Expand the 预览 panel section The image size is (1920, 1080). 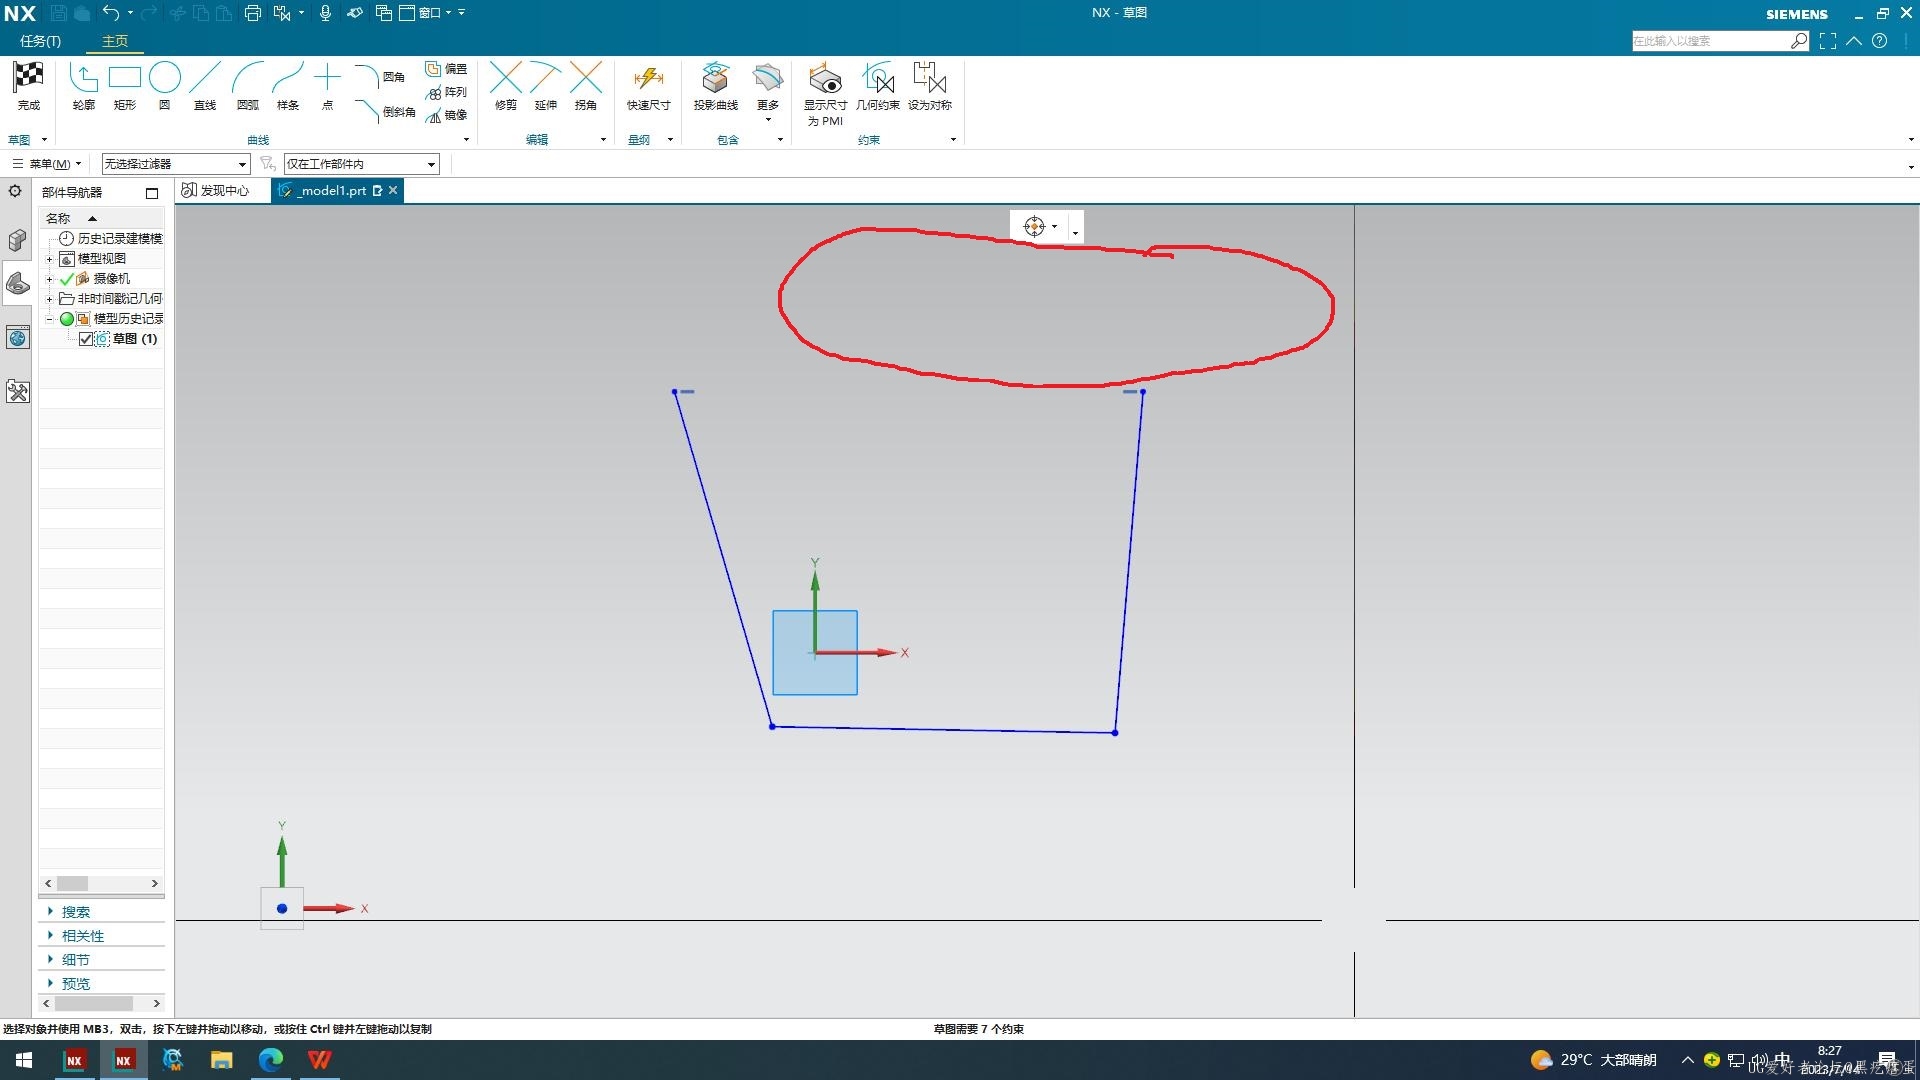pyautogui.click(x=75, y=984)
